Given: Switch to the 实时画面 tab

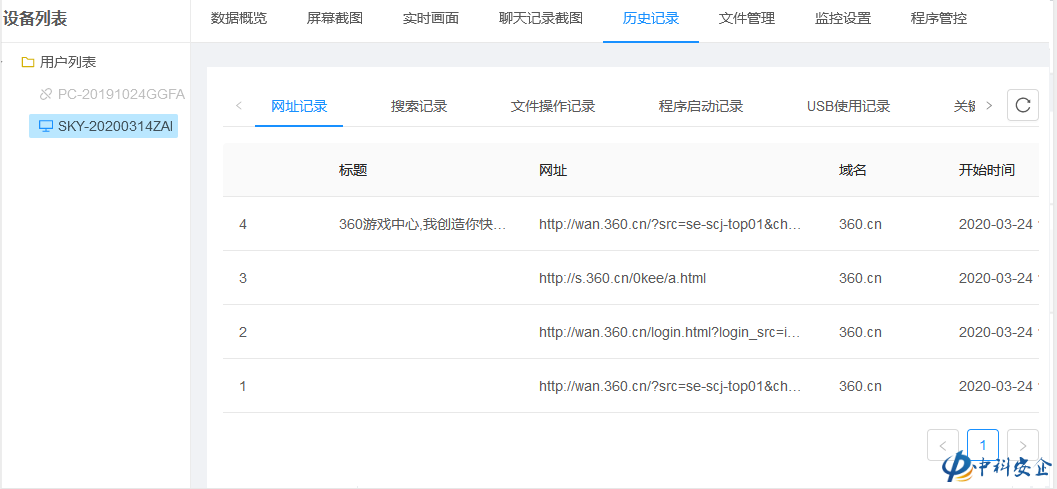Looking at the screenshot, I should click(431, 19).
